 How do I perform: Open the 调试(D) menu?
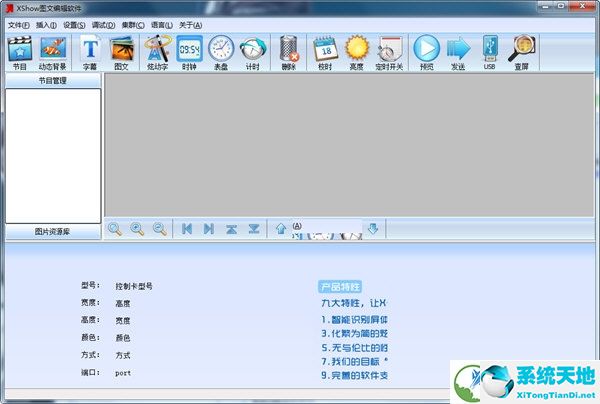tap(103, 25)
